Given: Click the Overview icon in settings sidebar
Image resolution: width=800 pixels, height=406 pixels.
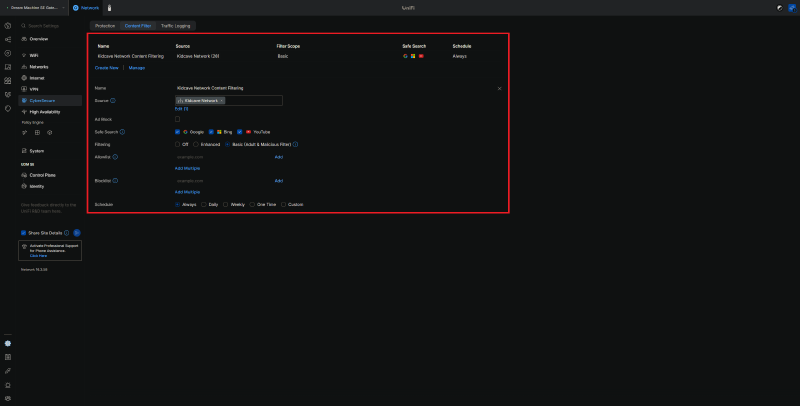Looking at the screenshot, I should coord(24,39).
